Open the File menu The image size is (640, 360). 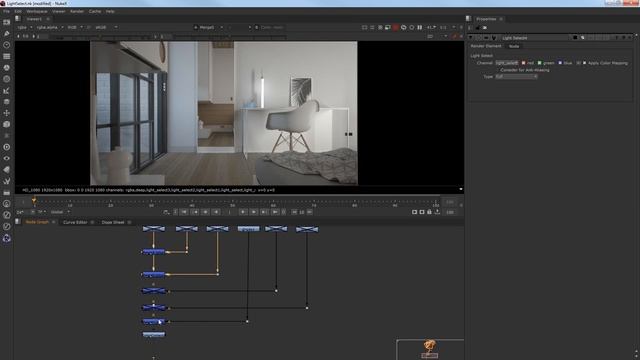(x=7, y=11)
